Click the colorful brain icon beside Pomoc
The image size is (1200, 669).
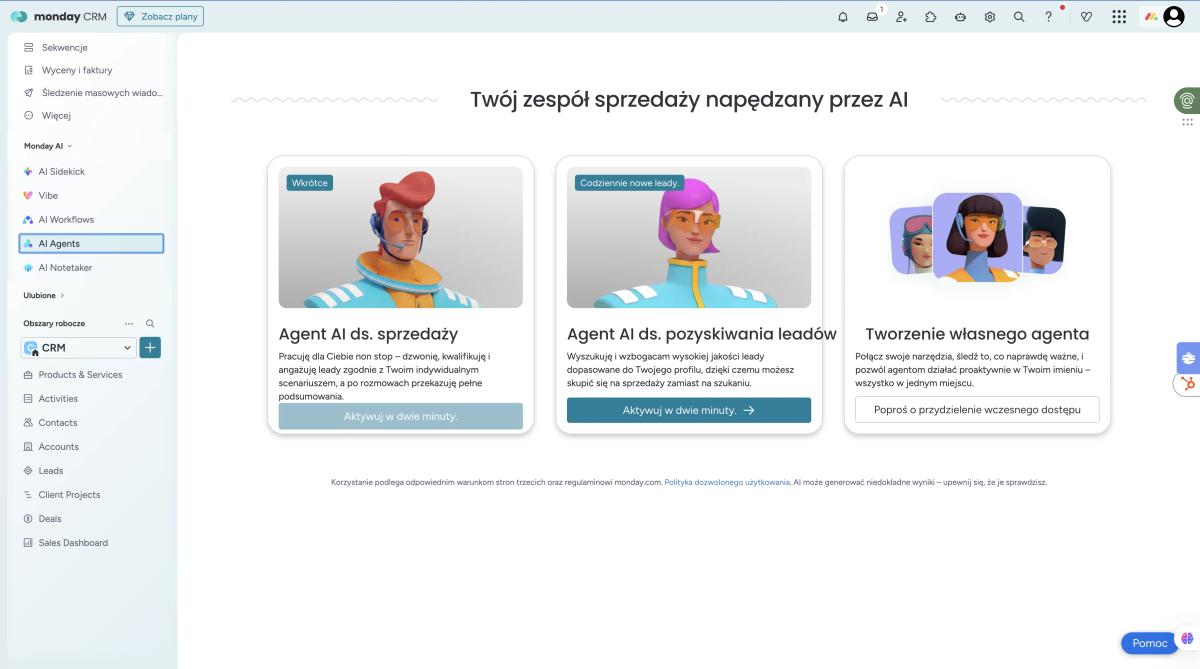1187,638
